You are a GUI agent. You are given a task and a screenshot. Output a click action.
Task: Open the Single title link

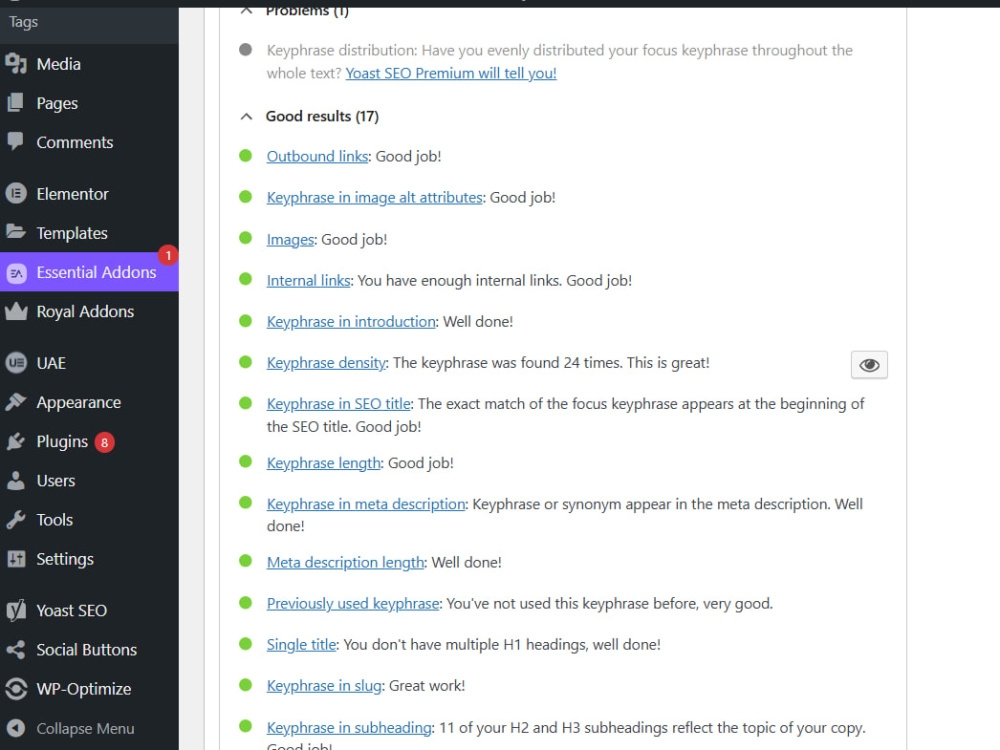[301, 645]
